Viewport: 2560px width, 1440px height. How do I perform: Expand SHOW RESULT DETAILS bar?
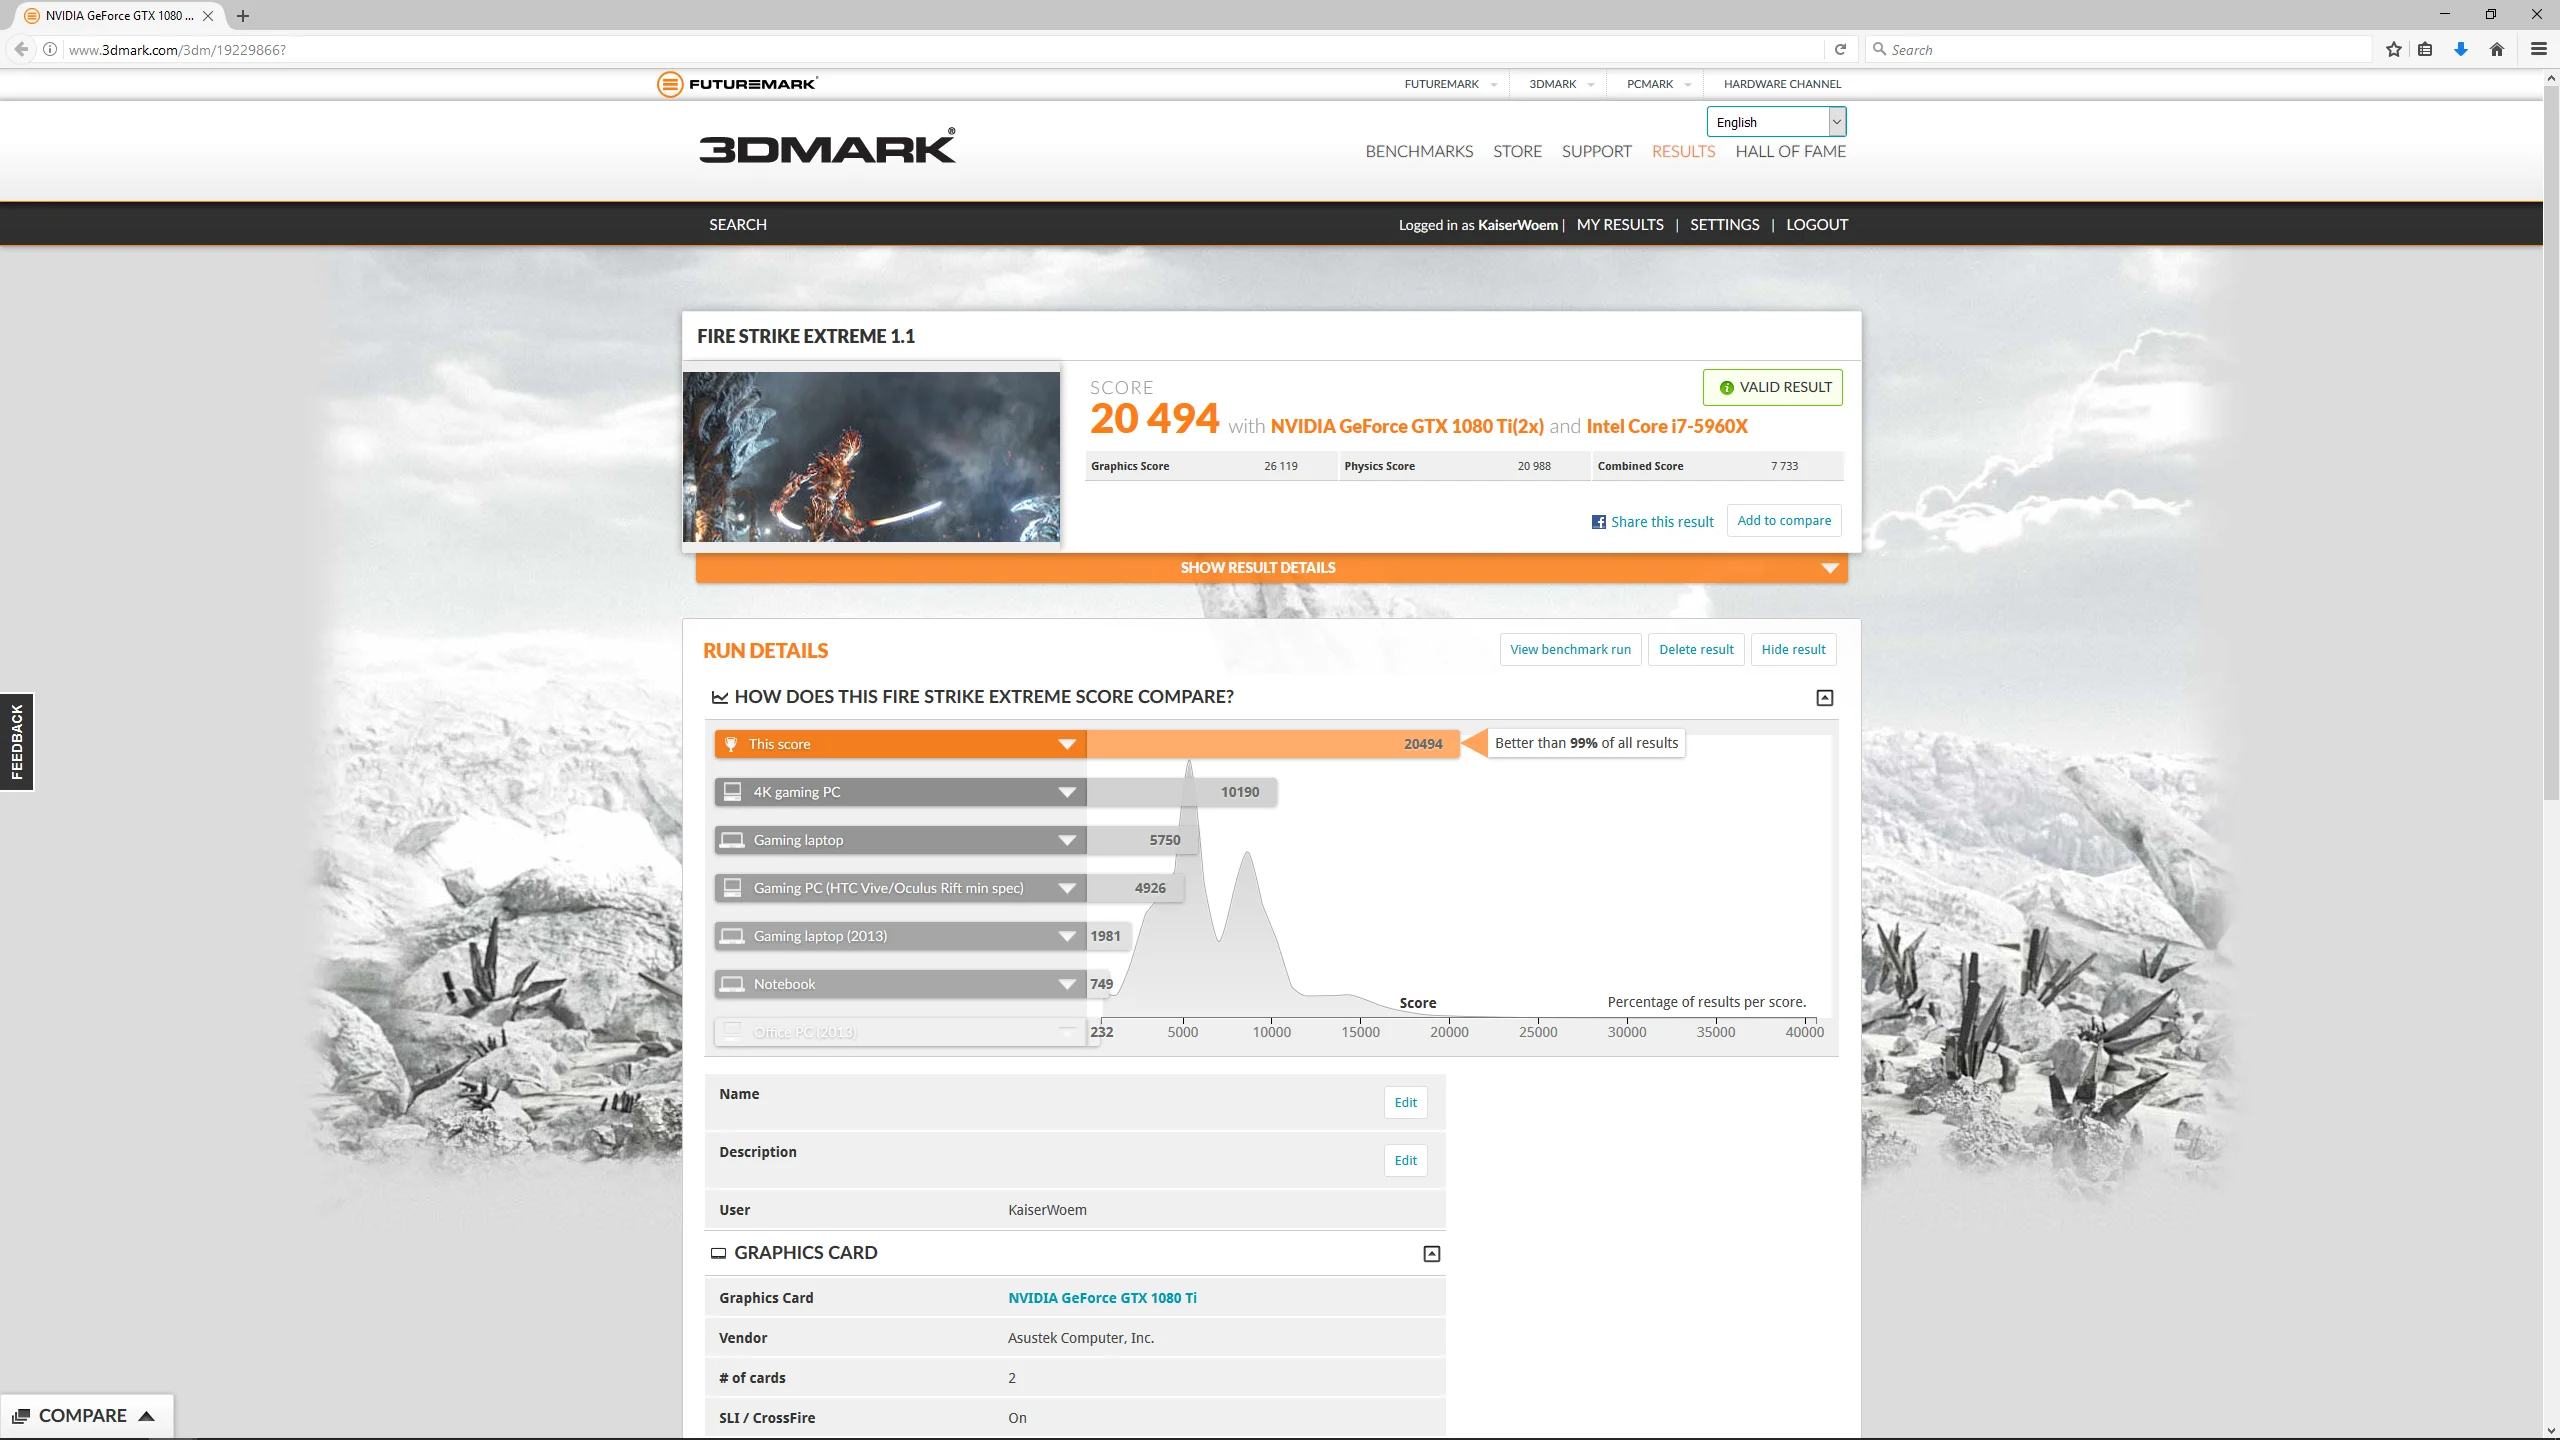(1271, 568)
